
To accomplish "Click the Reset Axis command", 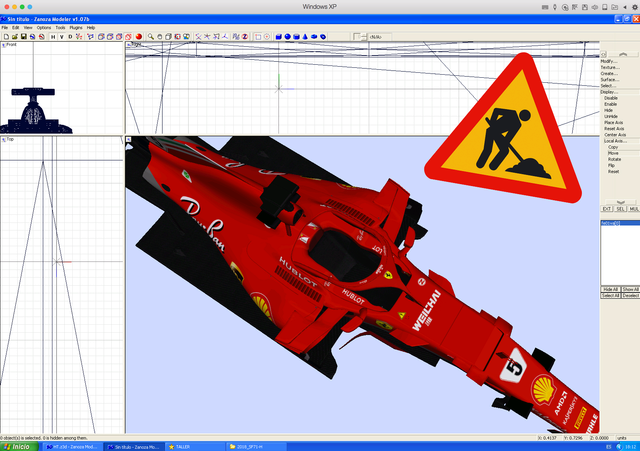I will pyautogui.click(x=614, y=129).
